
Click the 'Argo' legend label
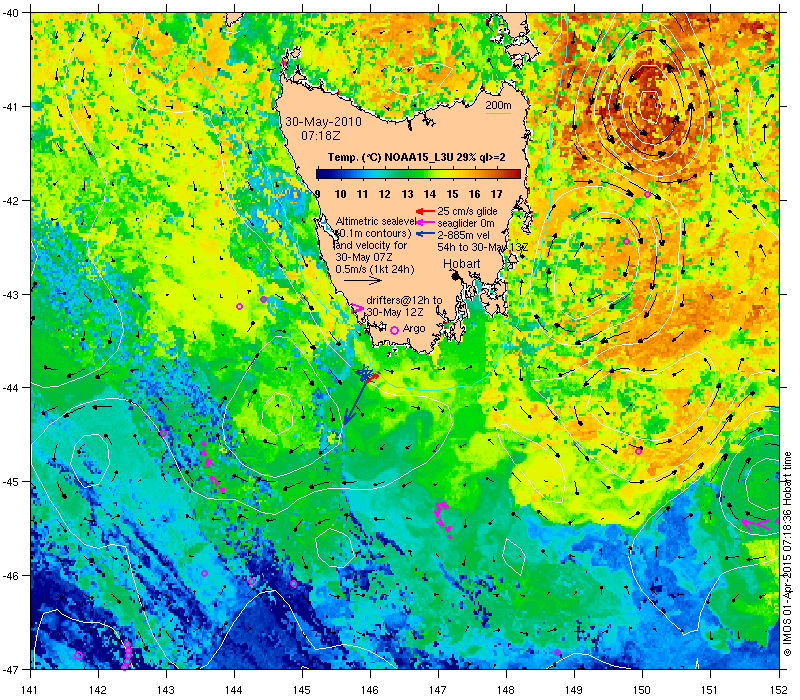point(414,329)
